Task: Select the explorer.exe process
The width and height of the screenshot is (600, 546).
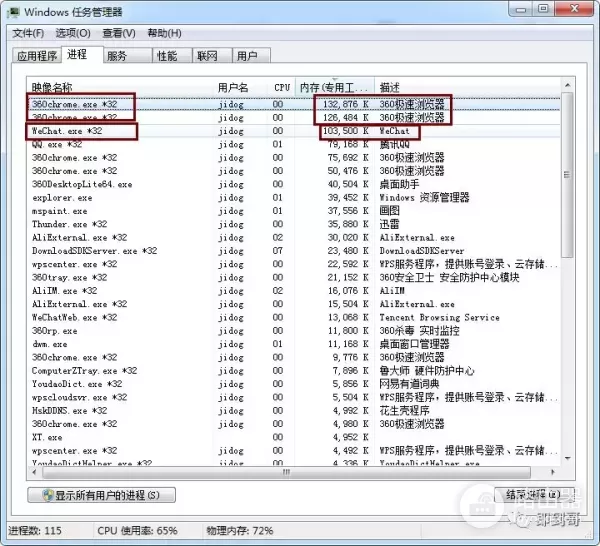Action: [x=62, y=198]
